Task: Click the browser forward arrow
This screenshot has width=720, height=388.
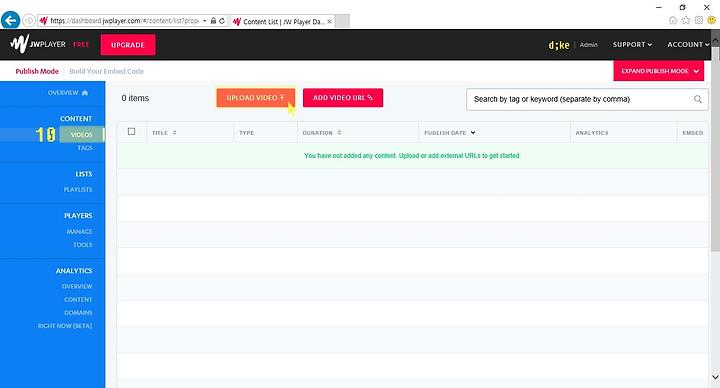Action: [28, 21]
